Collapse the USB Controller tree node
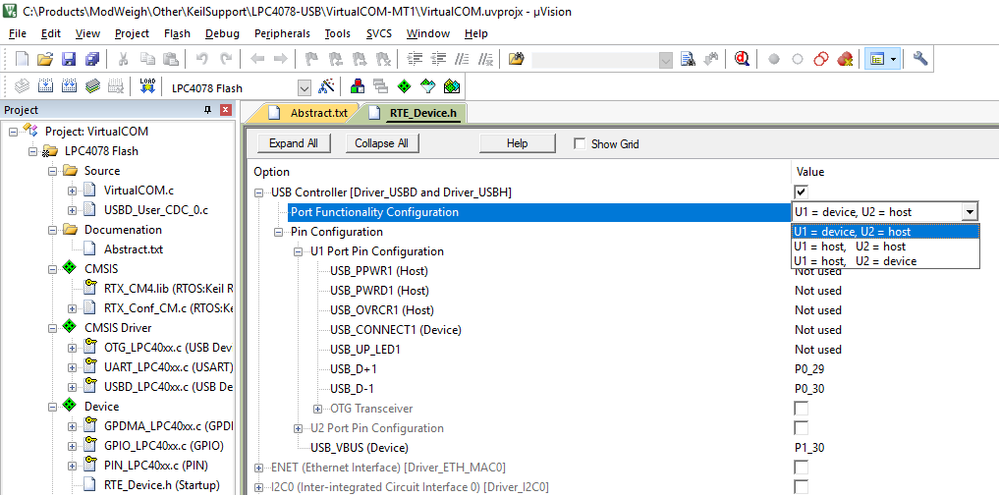 pos(259,192)
